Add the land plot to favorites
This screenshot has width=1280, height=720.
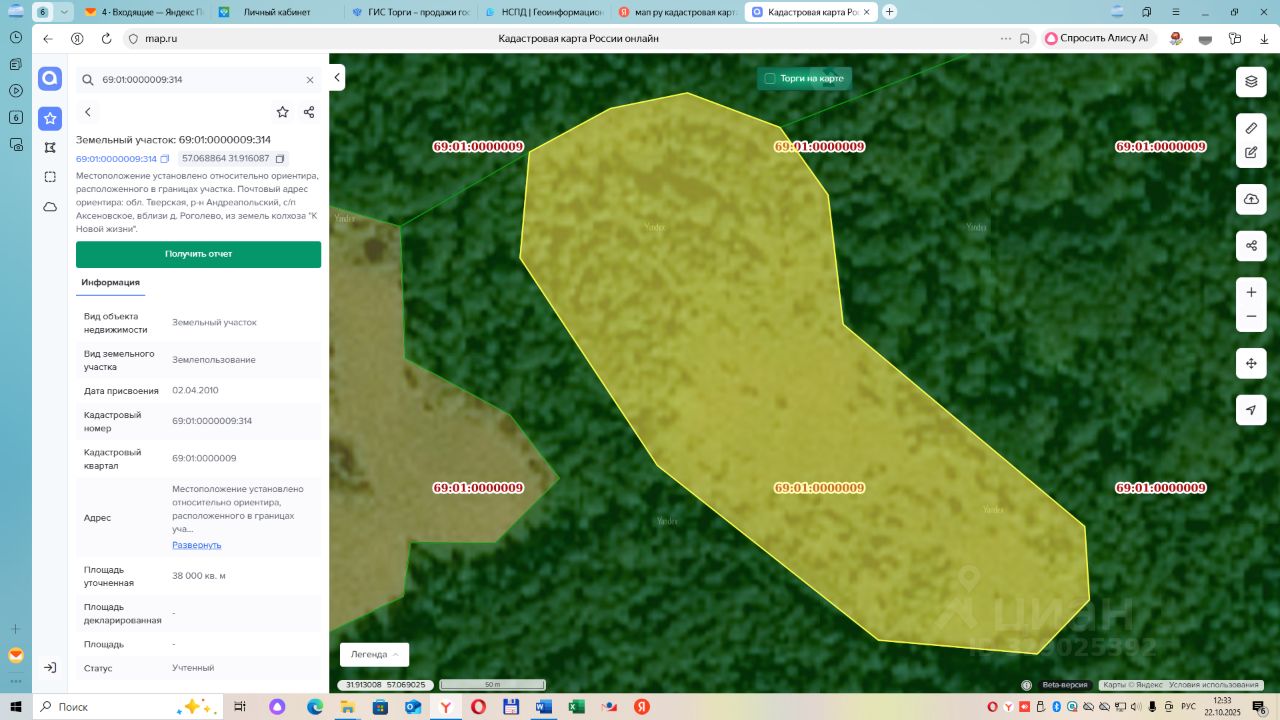(x=283, y=112)
